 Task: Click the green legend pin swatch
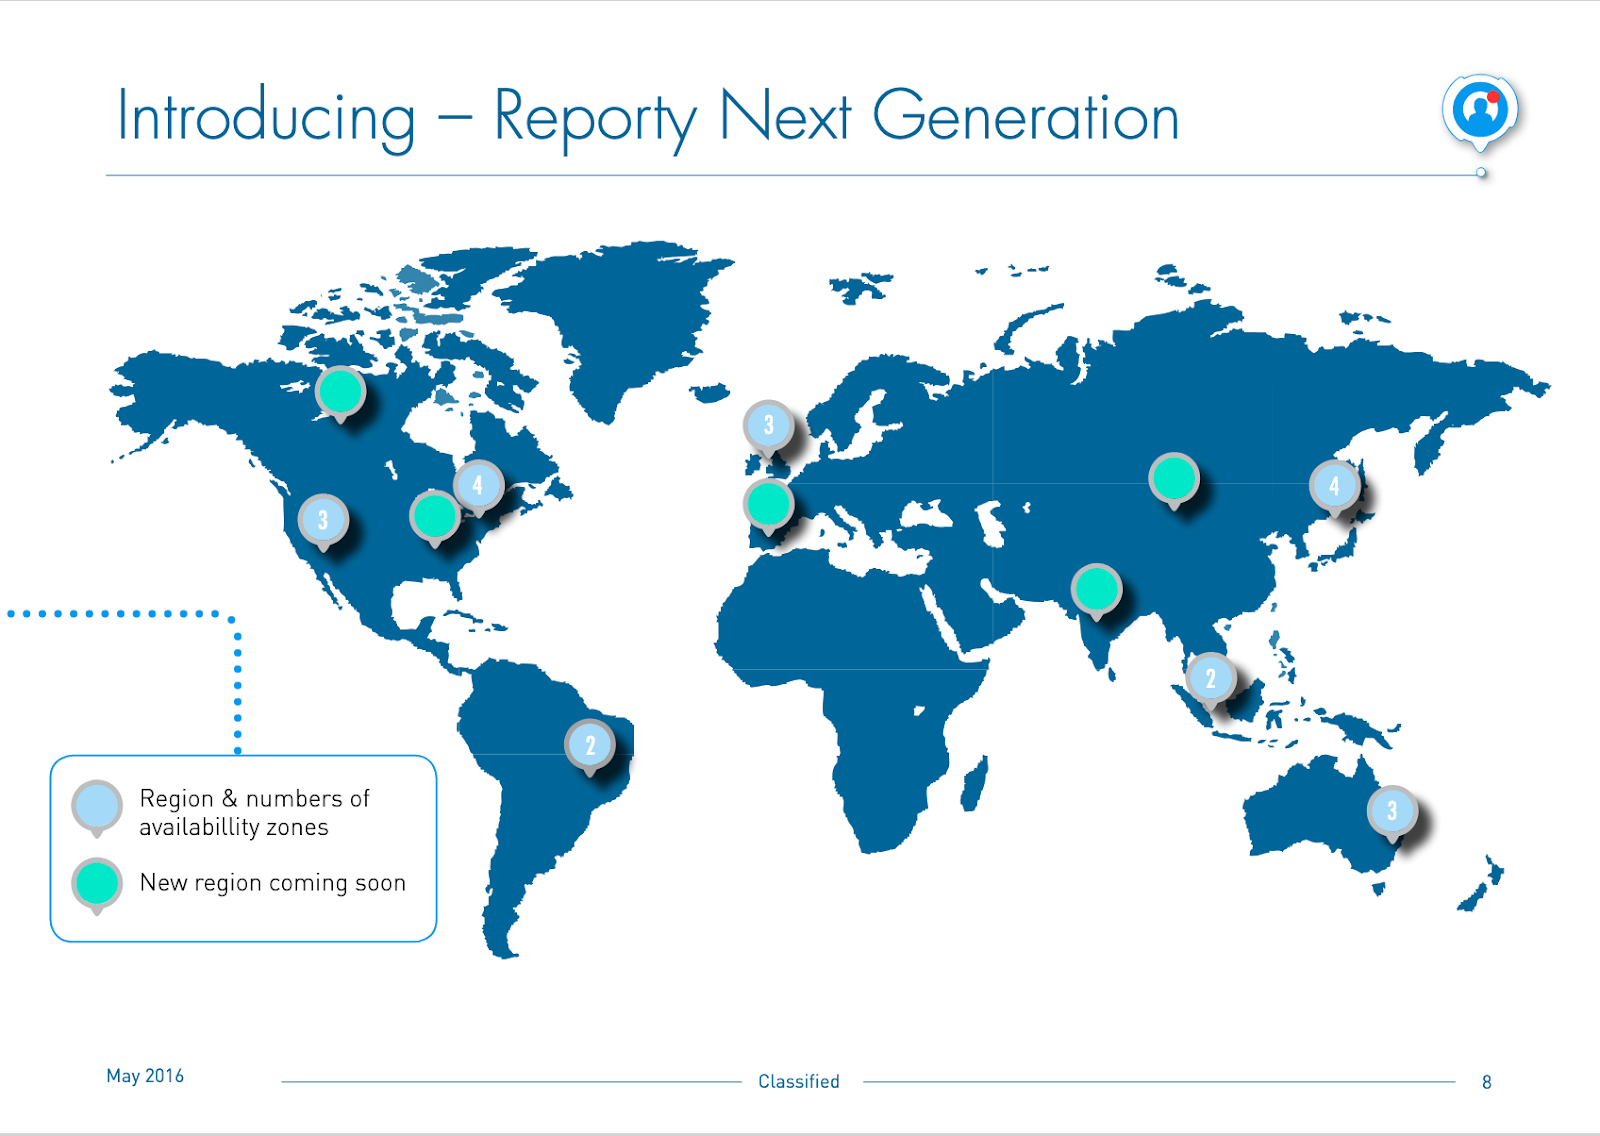(x=97, y=886)
